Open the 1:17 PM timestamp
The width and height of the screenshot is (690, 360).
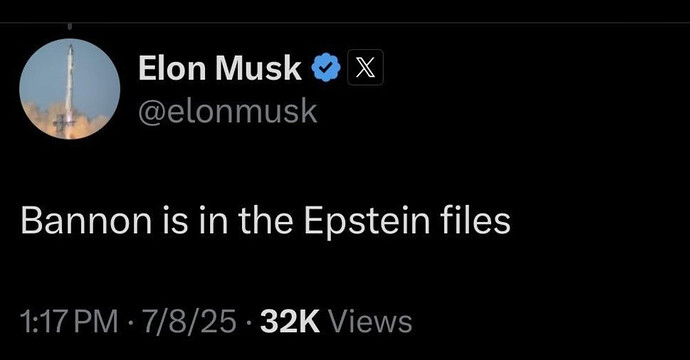69,322
